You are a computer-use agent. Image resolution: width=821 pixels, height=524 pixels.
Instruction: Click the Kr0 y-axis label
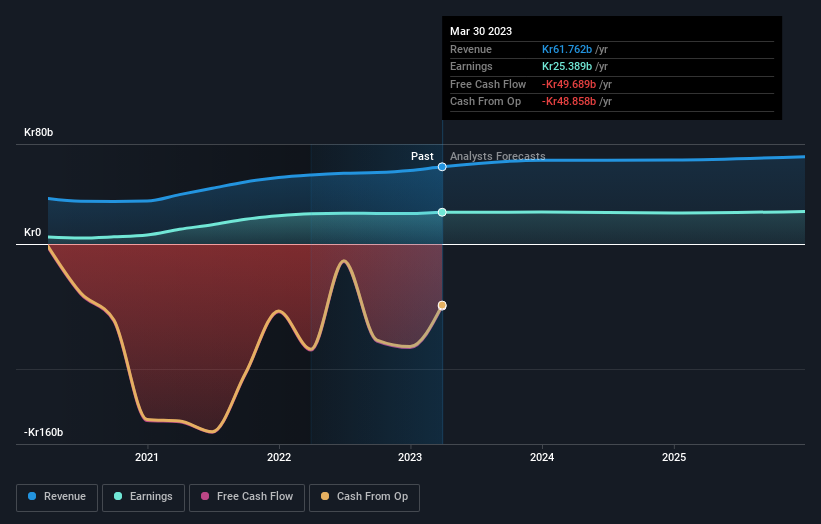[x=32, y=232]
